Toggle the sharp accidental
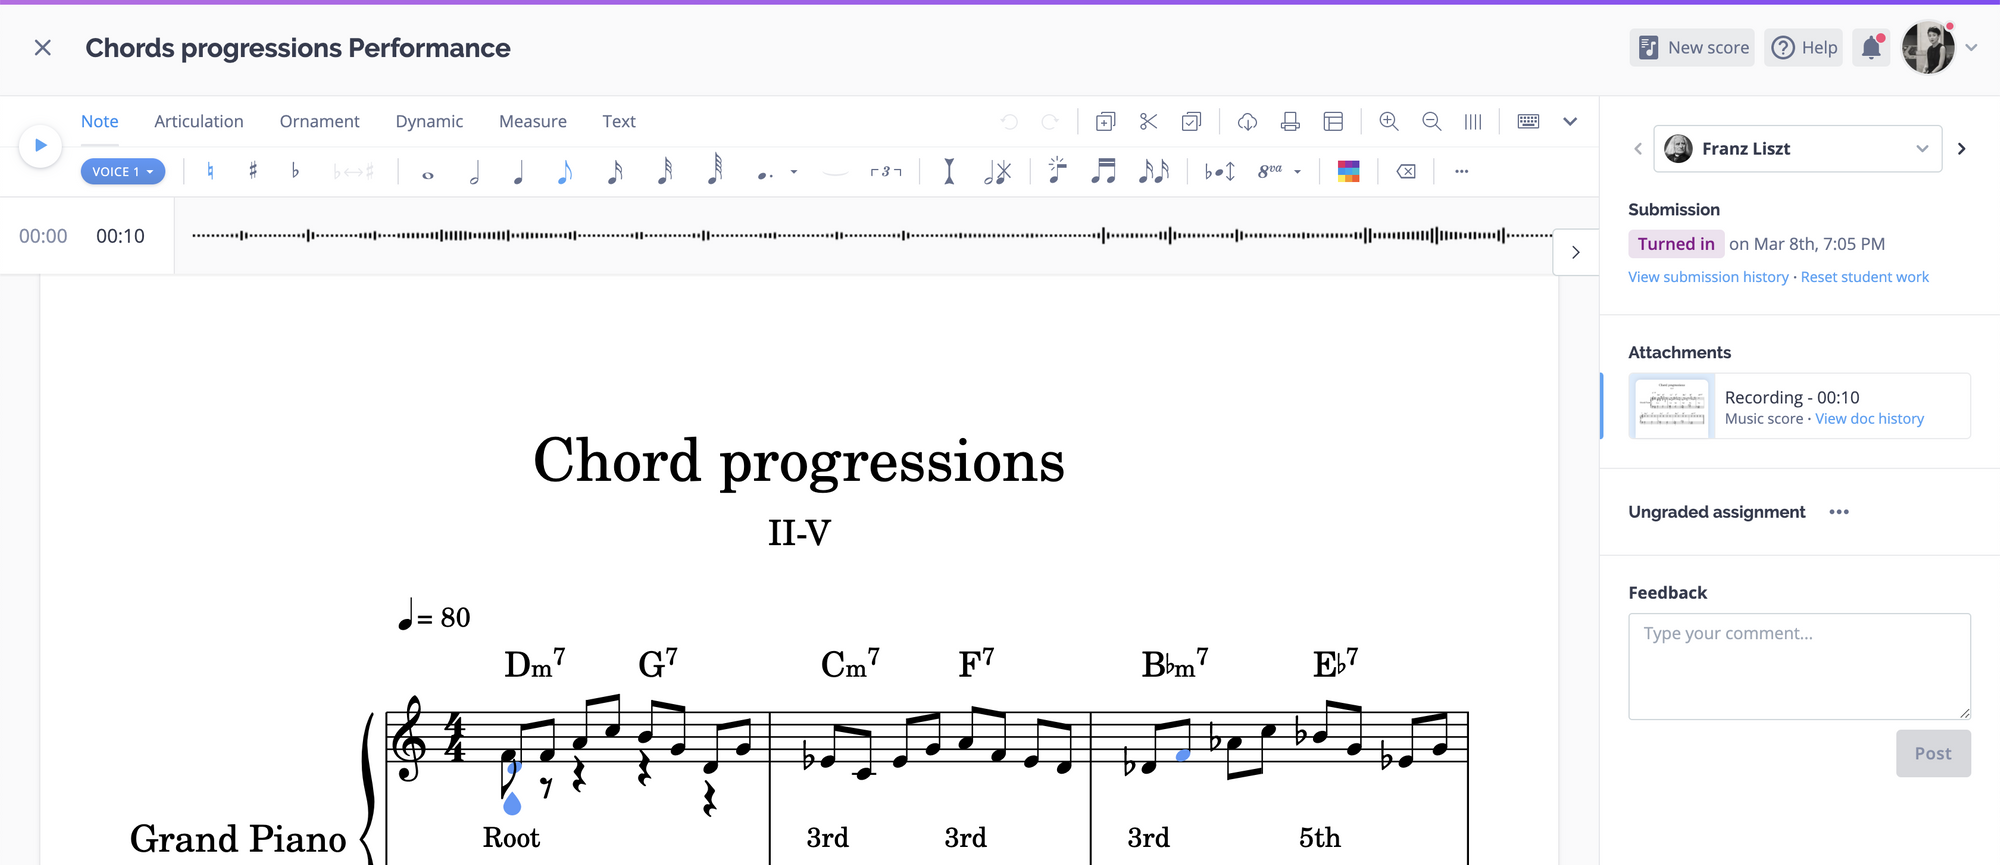Screen dimensions: 2000x865 pyautogui.click(x=253, y=171)
